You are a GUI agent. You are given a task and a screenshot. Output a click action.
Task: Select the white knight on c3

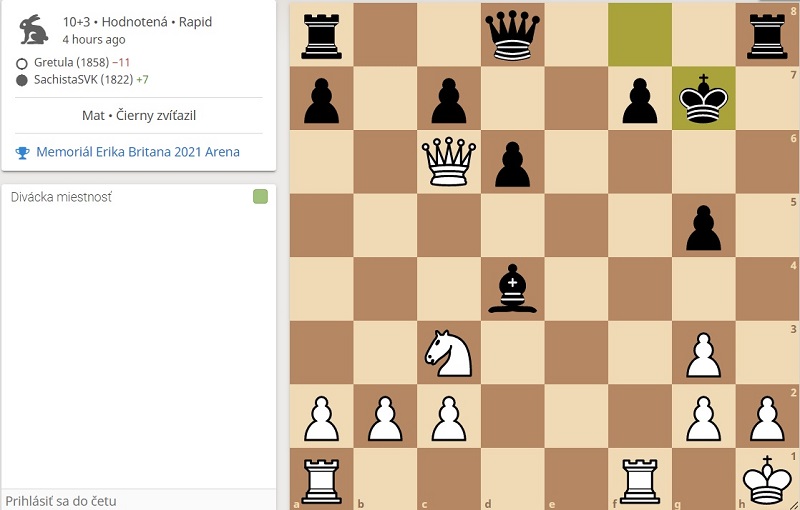pos(448,353)
